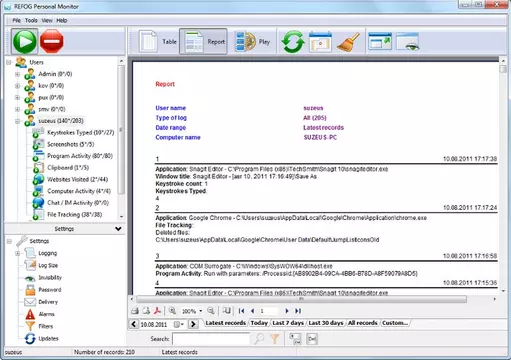This screenshot has width=511, height=360.
Task: Click the report page number field
Action: [269, 311]
